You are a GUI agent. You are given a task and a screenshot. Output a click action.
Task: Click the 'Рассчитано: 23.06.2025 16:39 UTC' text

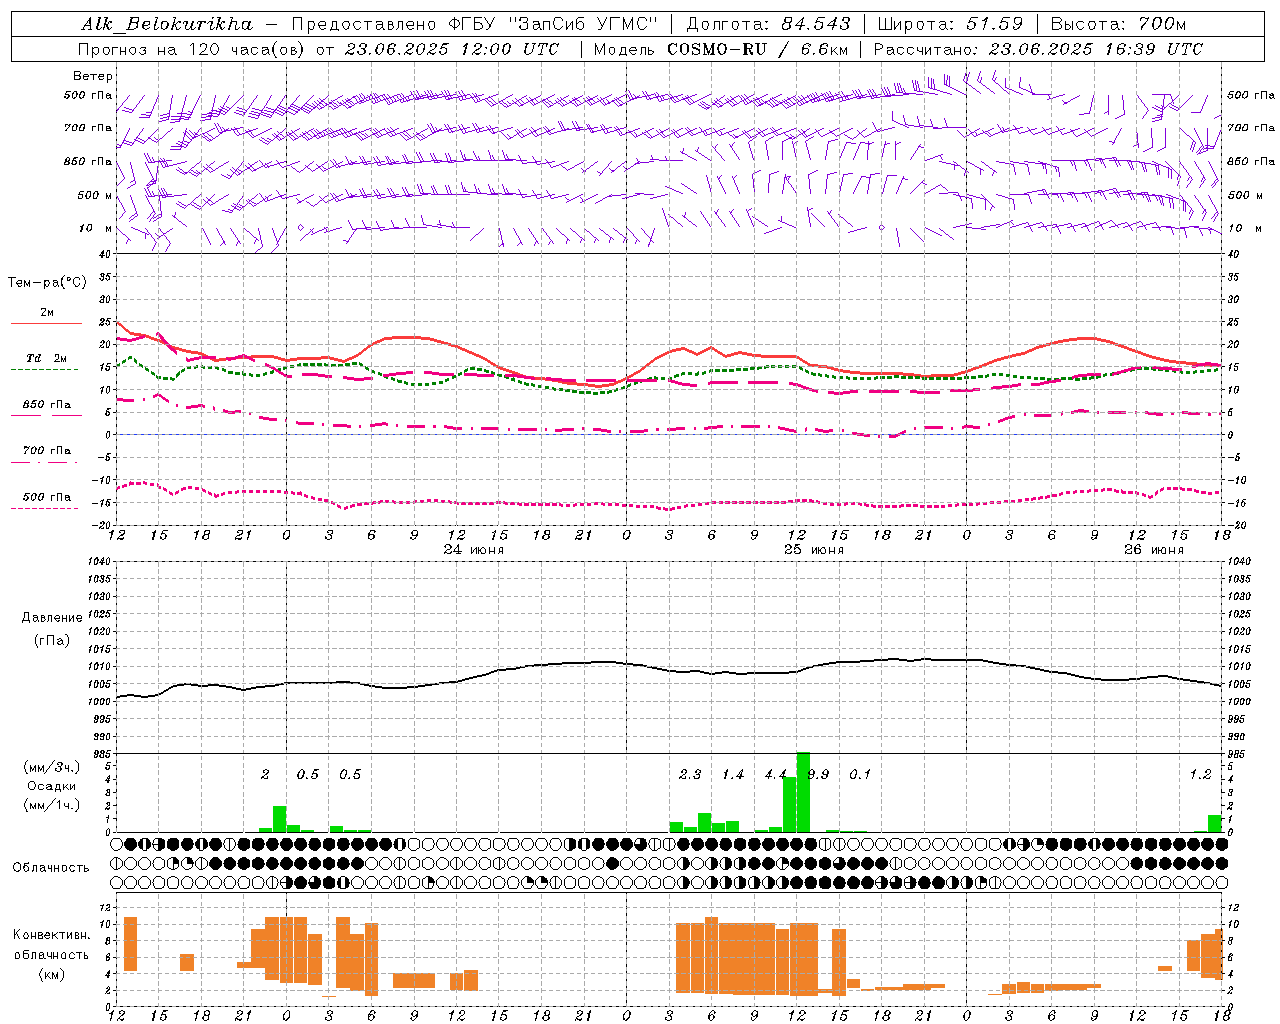[1038, 49]
